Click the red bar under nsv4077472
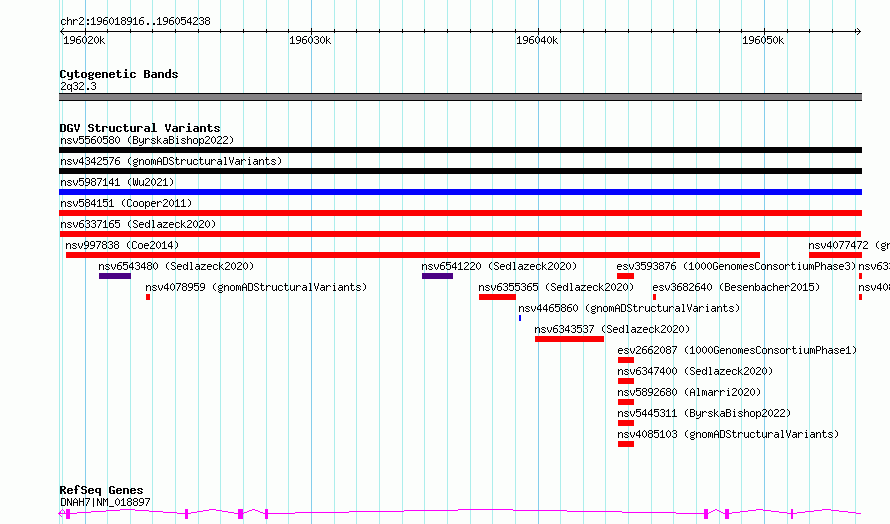This screenshot has width=890, height=524. 836,255
